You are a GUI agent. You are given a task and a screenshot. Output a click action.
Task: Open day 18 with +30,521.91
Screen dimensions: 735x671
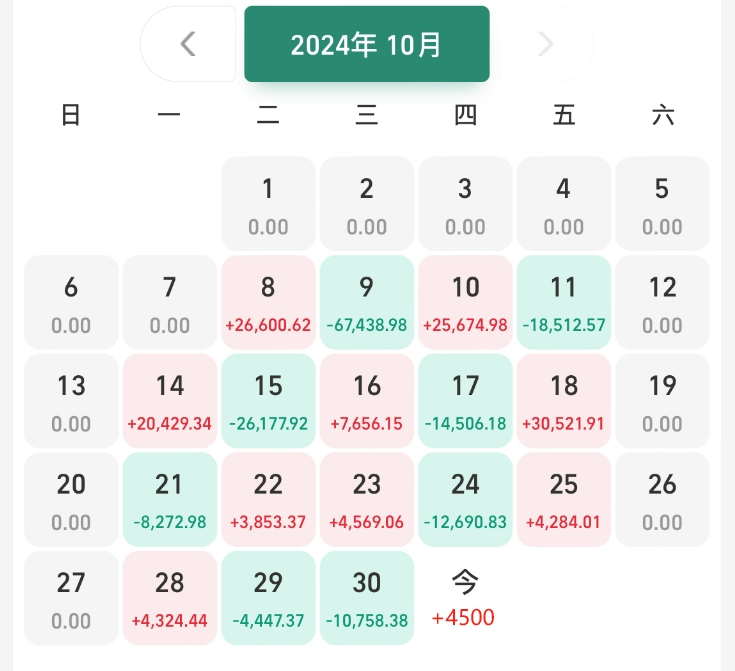pyautogui.click(x=563, y=401)
